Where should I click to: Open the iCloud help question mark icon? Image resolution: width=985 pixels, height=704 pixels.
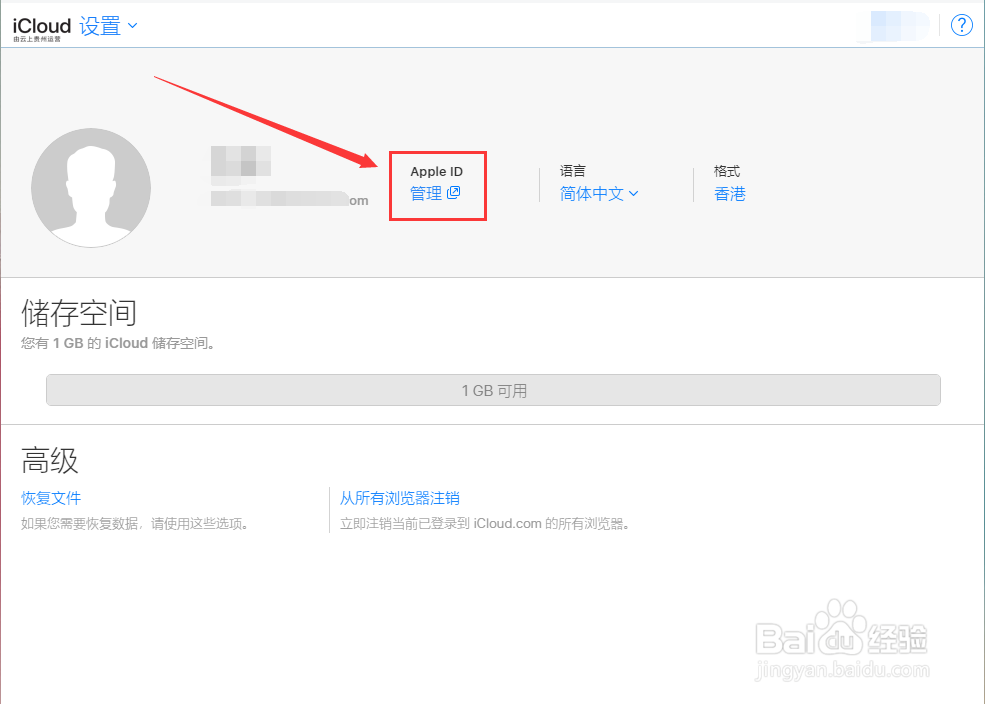click(961, 25)
